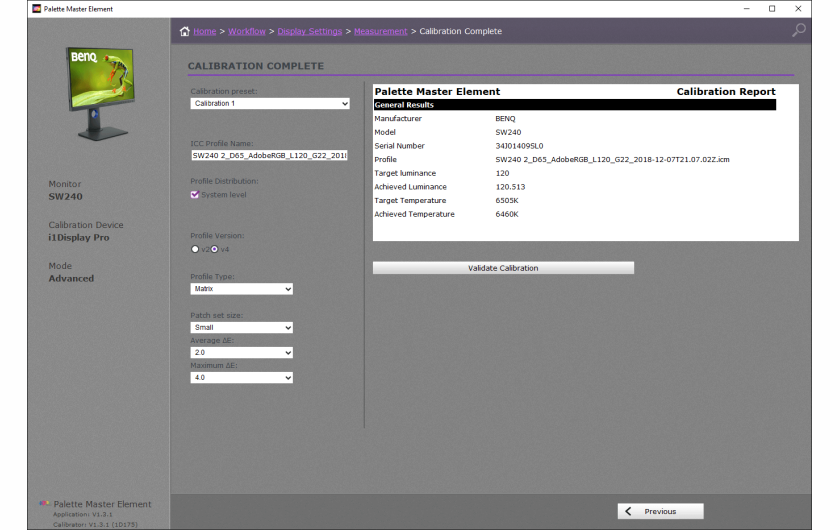Click the General Results header bar
Screen dimensions: 840x530
(575, 105)
